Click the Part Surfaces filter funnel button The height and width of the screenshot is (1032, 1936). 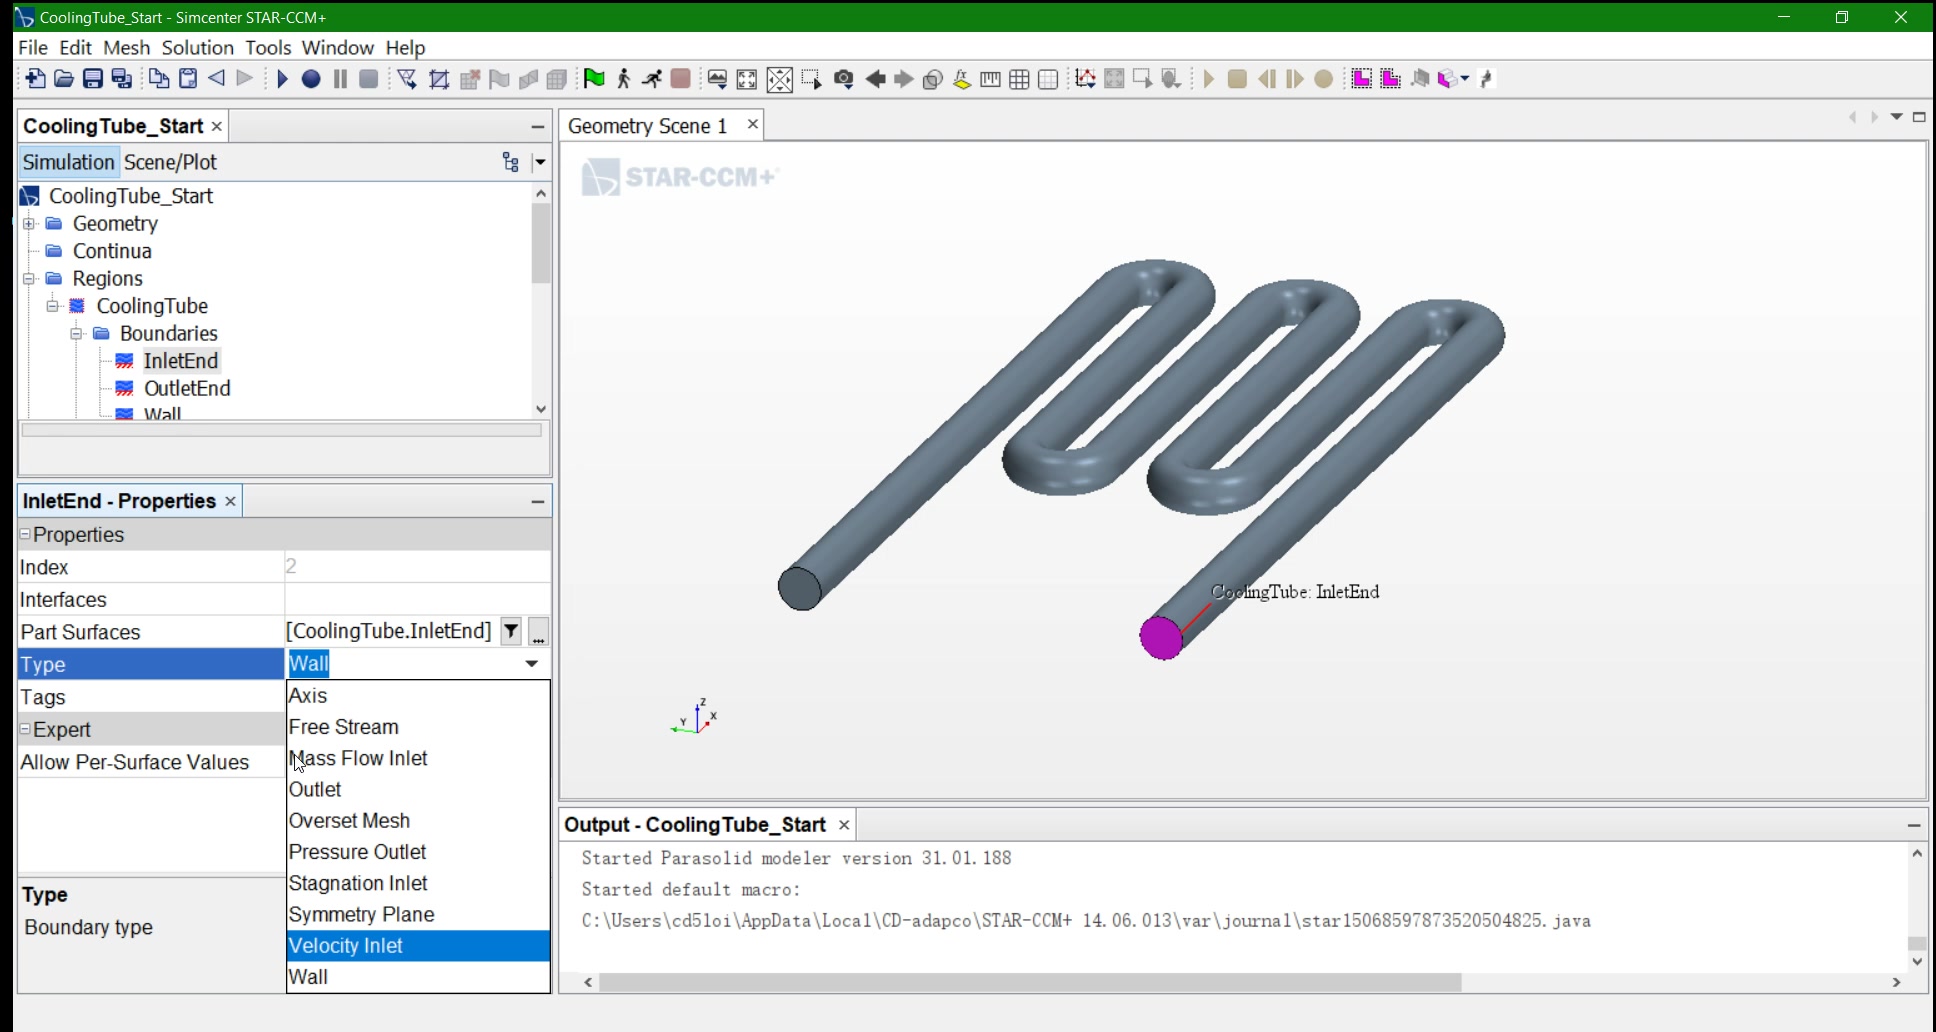511,631
